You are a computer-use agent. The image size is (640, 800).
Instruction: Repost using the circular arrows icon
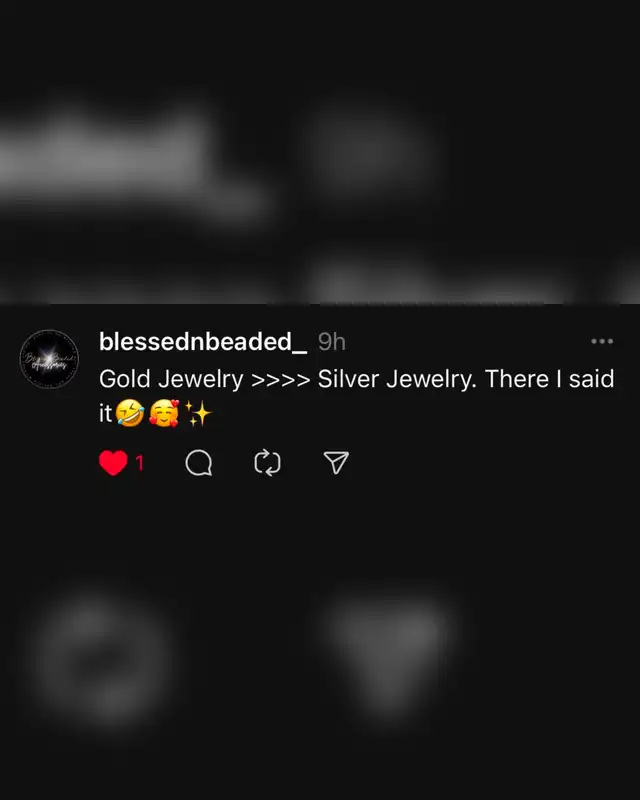(x=267, y=463)
